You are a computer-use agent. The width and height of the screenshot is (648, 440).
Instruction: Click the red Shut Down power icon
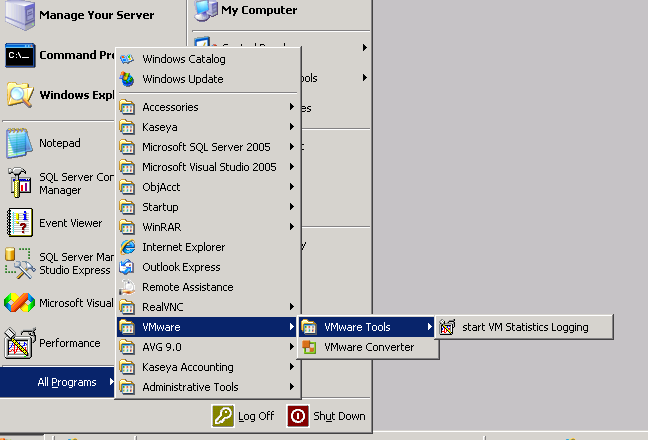click(x=298, y=416)
